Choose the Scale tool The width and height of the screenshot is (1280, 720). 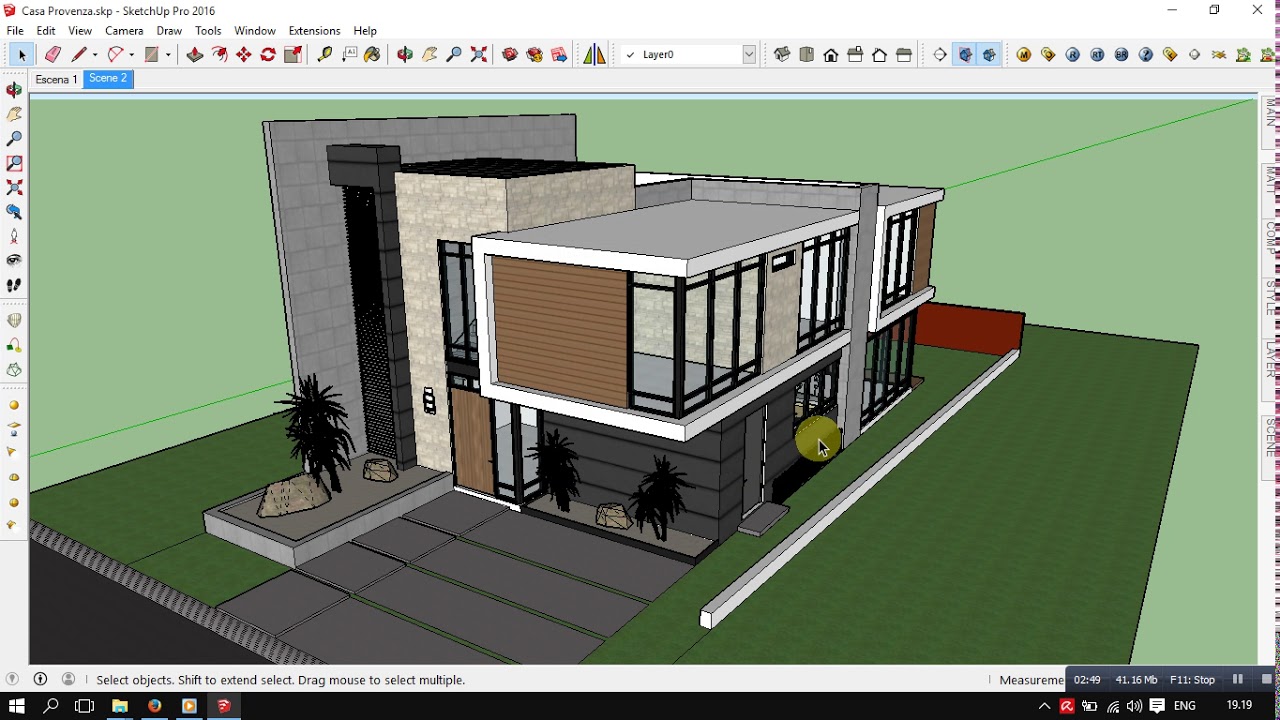pos(293,55)
